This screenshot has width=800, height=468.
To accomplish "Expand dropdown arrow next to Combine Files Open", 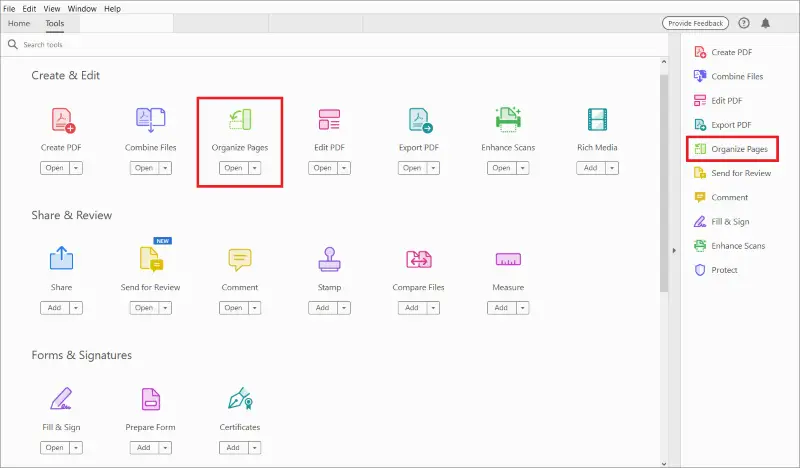I will (x=165, y=168).
